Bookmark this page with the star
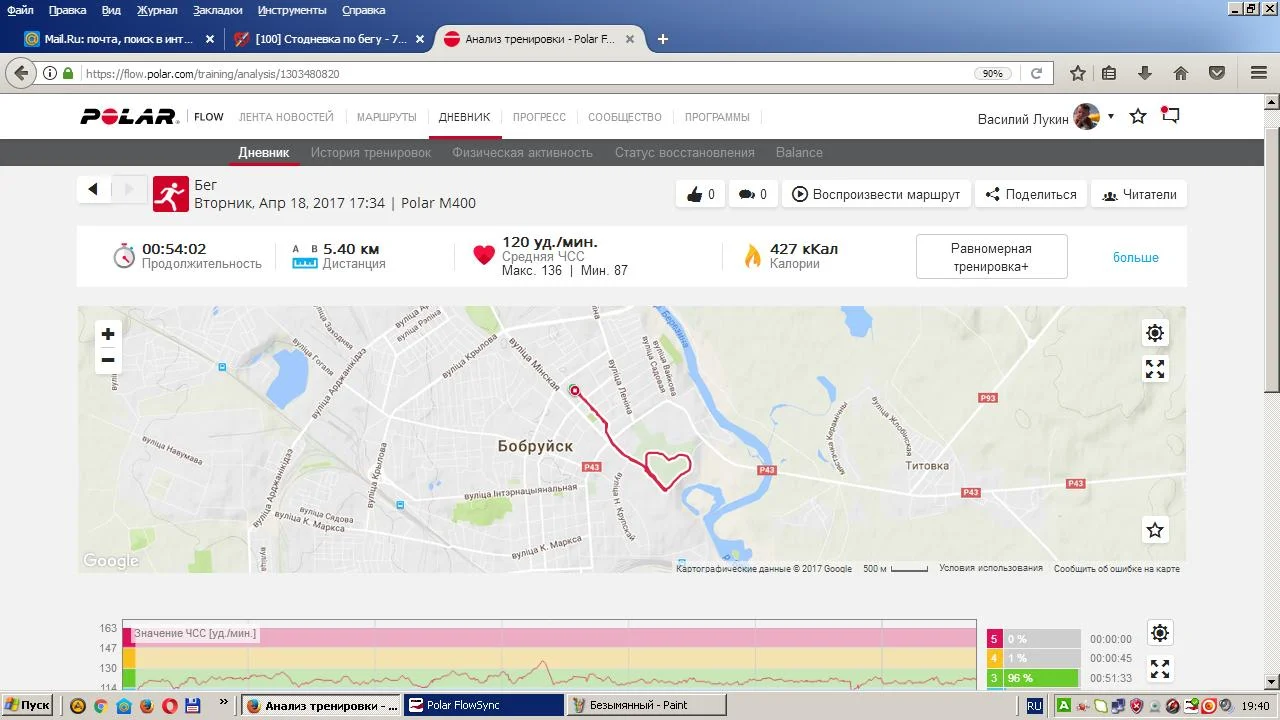Screen dimensions: 1280x720 1077,73
